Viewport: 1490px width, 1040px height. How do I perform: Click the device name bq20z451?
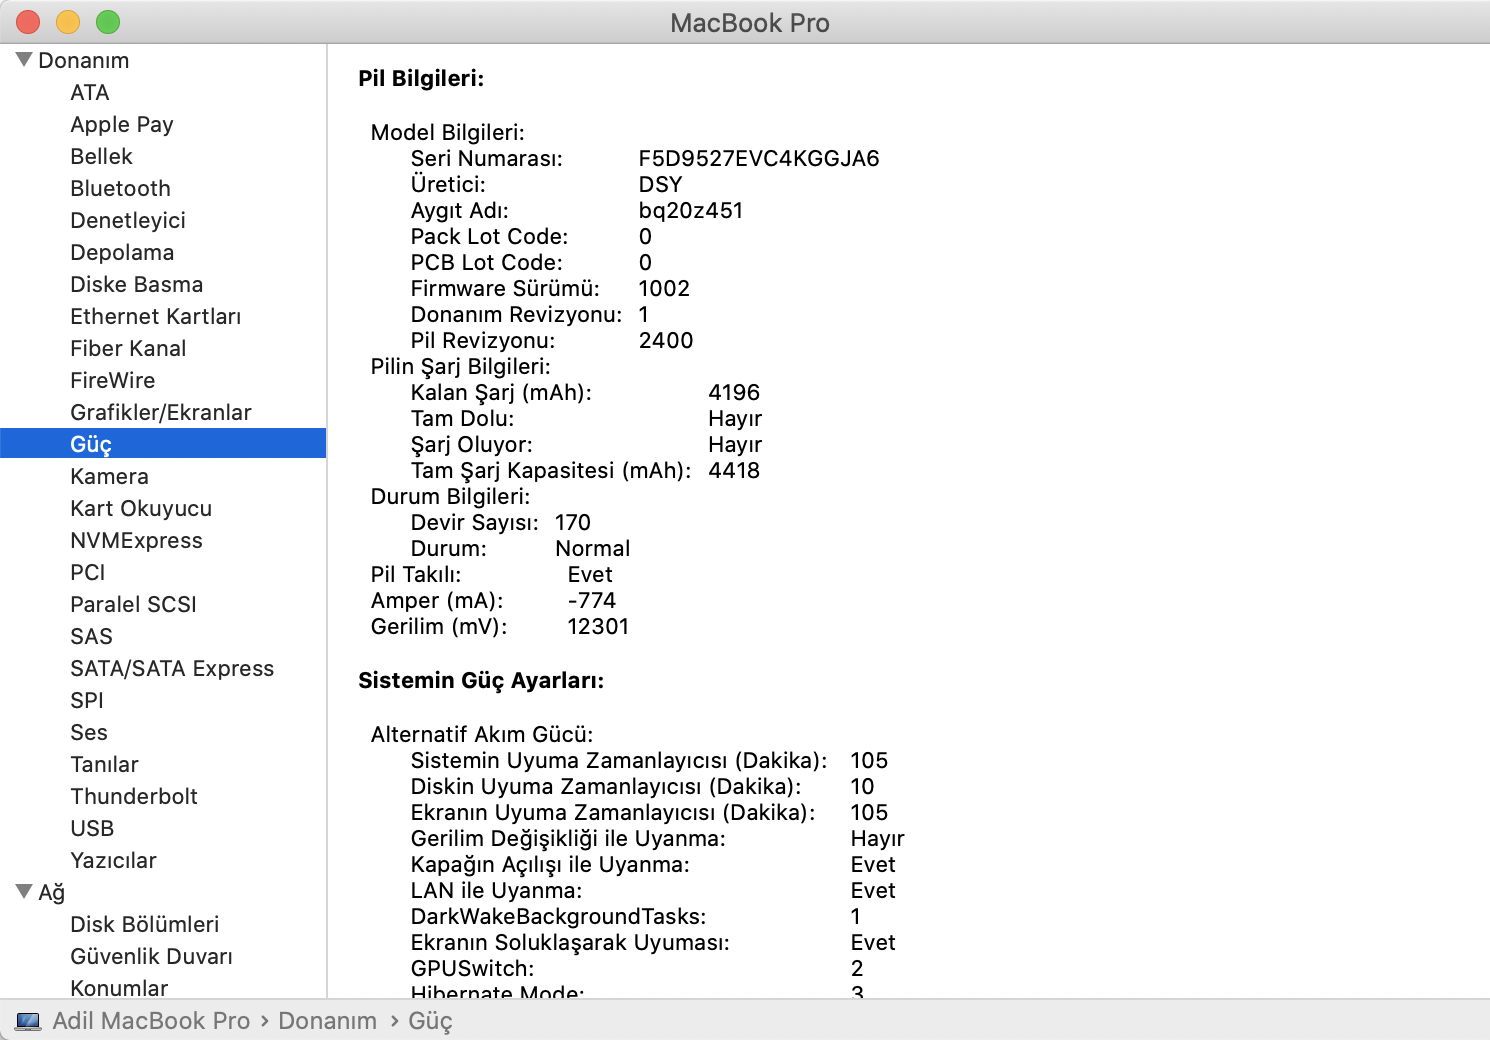(x=691, y=211)
